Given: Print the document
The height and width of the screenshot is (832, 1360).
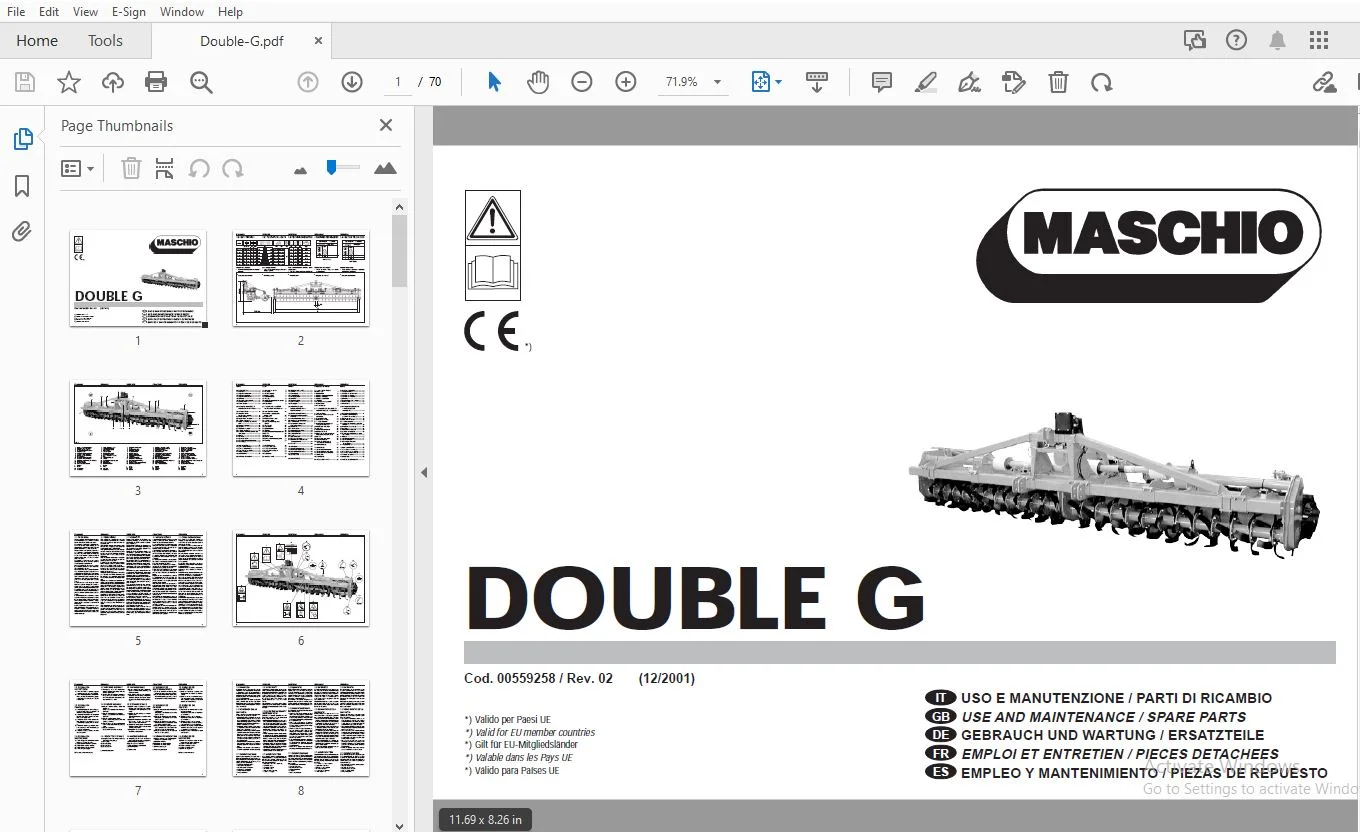Looking at the screenshot, I should point(156,83).
